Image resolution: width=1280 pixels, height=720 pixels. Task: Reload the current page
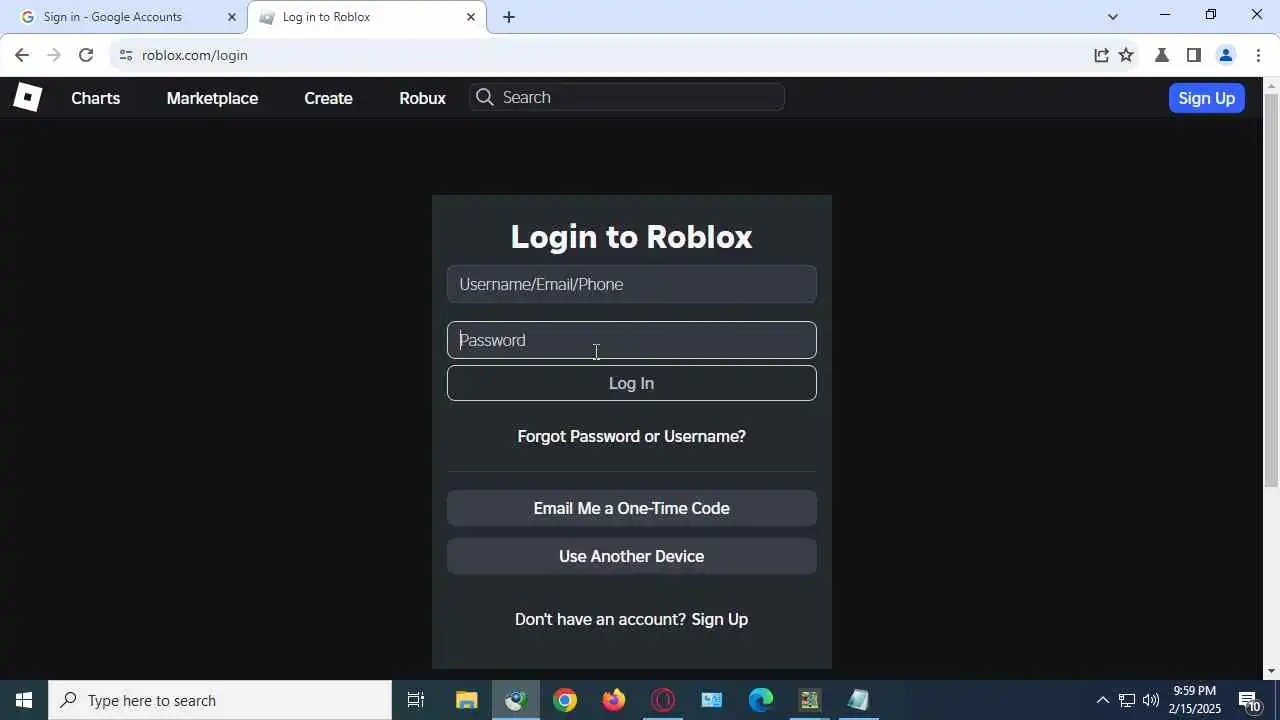click(x=86, y=55)
